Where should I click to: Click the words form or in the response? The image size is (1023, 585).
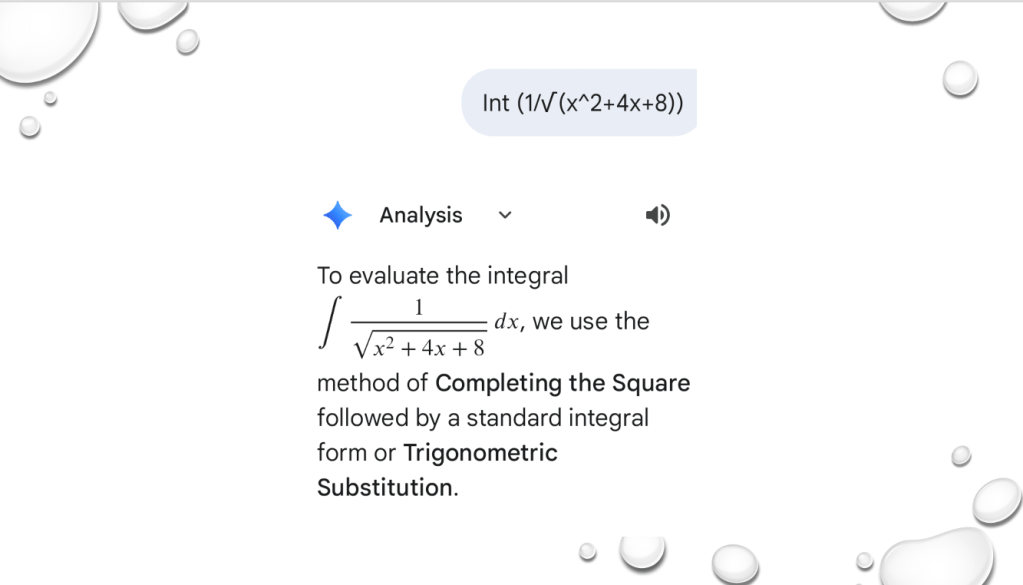click(356, 453)
